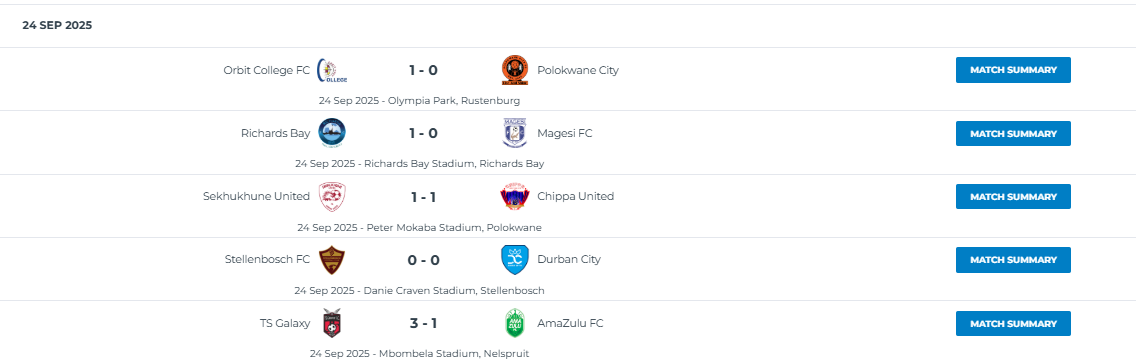Select the AmaZulu FC team name
Screen dimensions: 1136x363
pyautogui.click(x=570, y=323)
